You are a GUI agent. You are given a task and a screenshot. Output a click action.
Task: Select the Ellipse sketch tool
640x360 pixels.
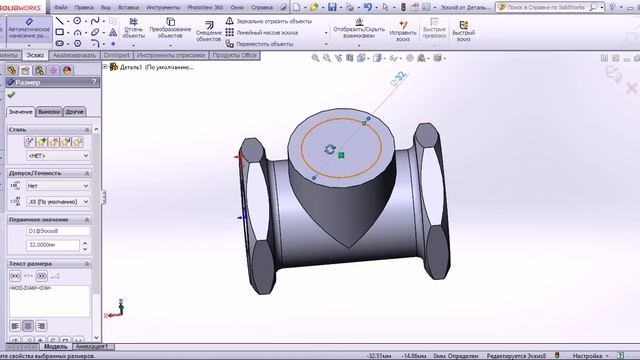tap(95, 32)
